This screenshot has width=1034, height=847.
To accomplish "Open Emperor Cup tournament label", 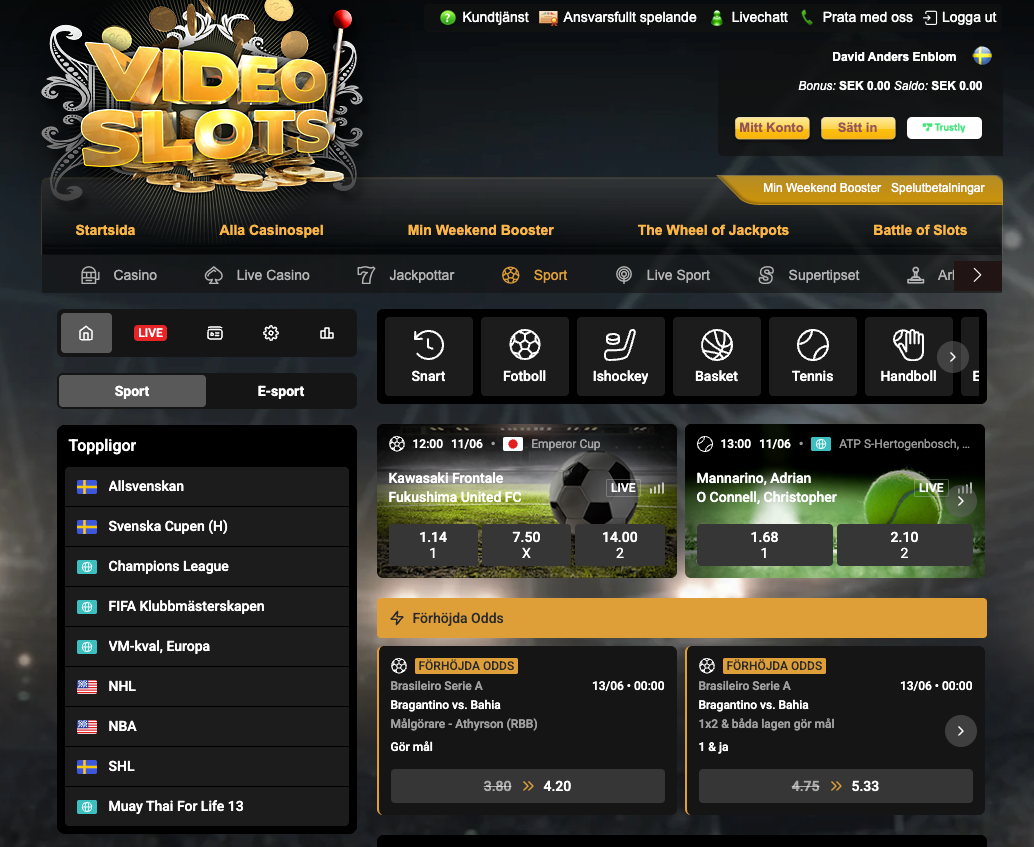I will 566,444.
